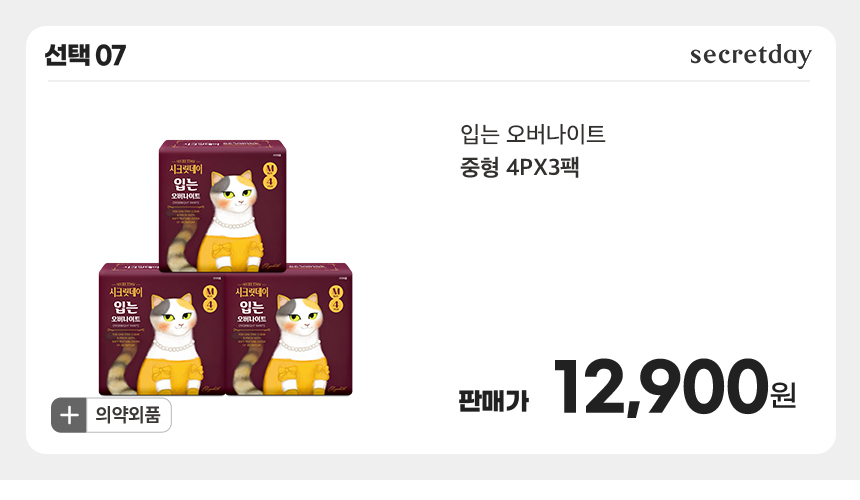Click the bottom-left product box
The height and width of the screenshot is (500, 860).
(162, 329)
